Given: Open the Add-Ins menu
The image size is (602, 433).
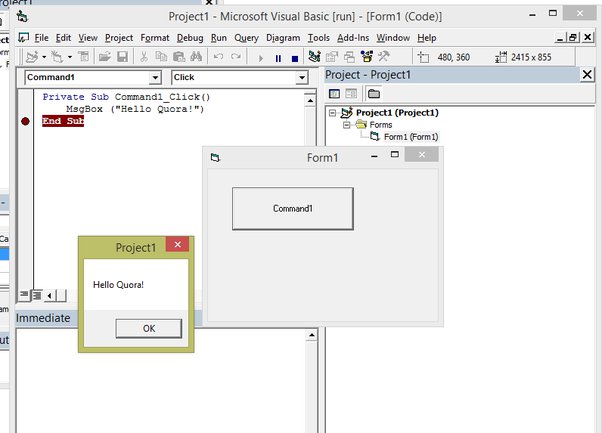Looking at the screenshot, I should coord(353,37).
